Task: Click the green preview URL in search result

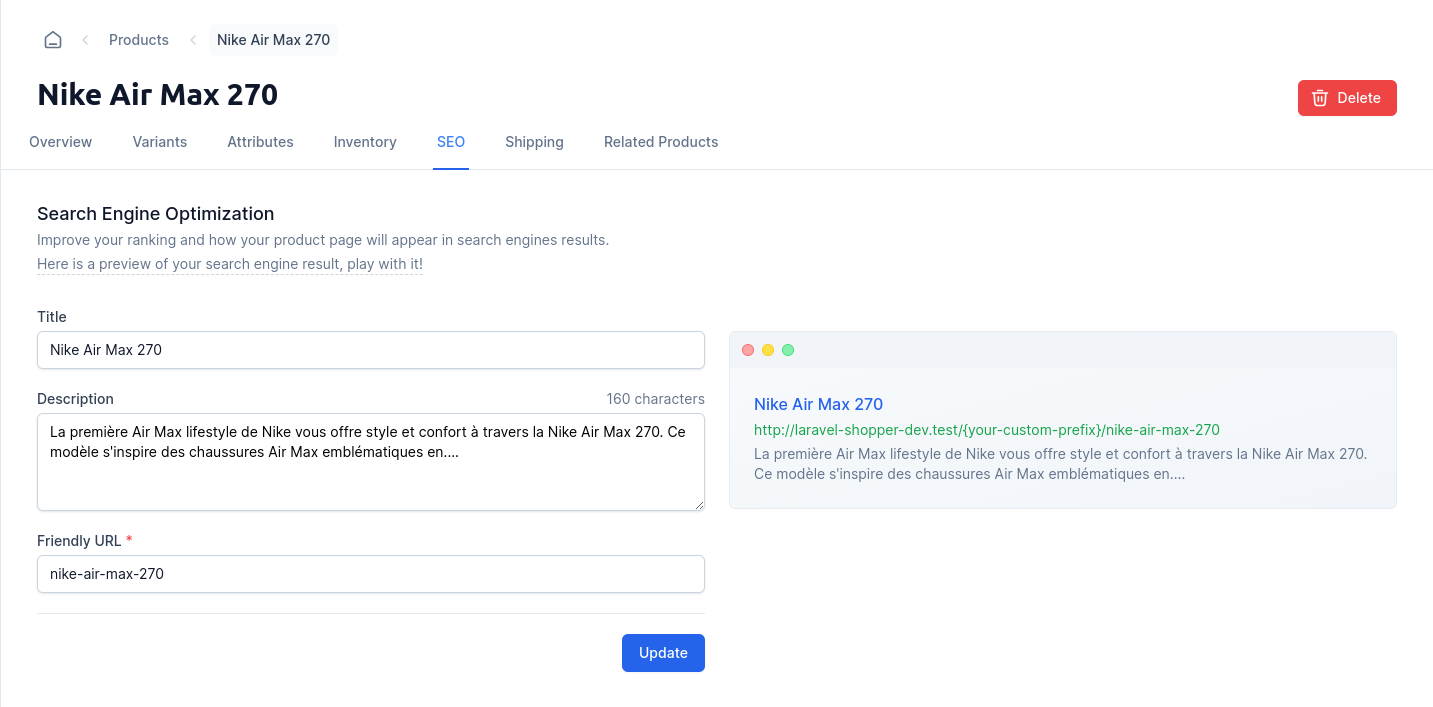Action: tap(986, 430)
